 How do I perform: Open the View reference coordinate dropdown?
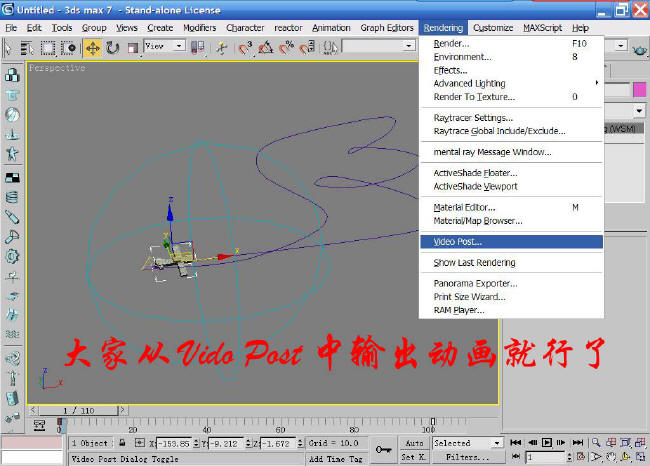point(164,46)
